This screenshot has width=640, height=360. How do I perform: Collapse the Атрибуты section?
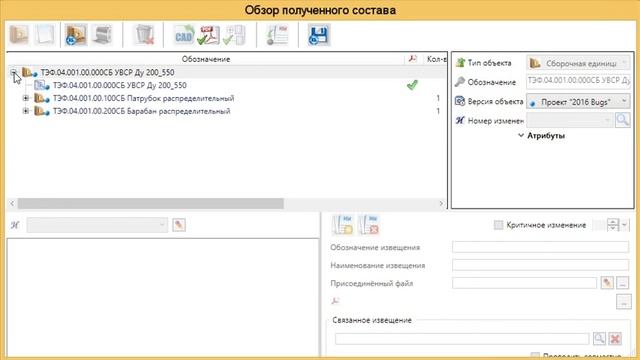point(521,136)
